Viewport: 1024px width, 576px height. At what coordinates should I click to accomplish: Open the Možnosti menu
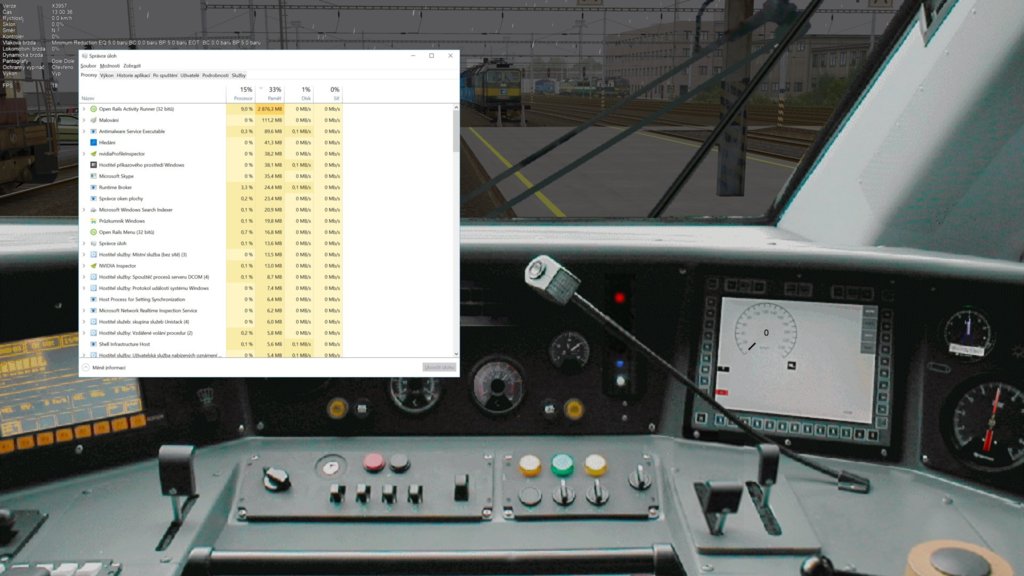[109, 66]
